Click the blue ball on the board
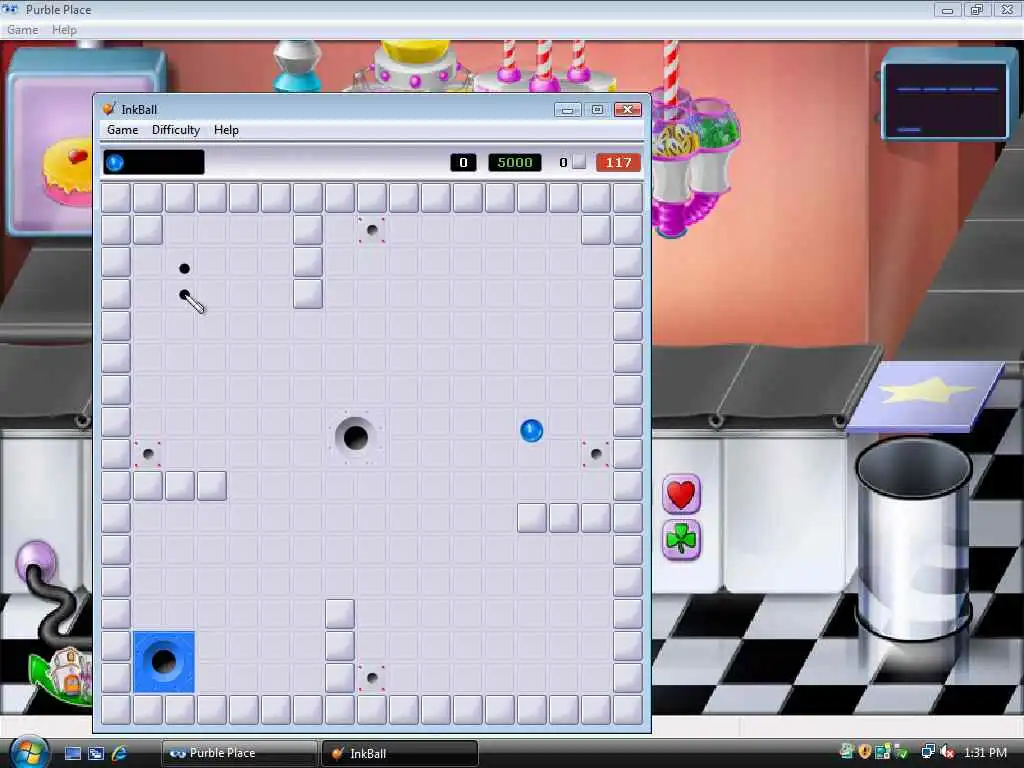 [531, 430]
